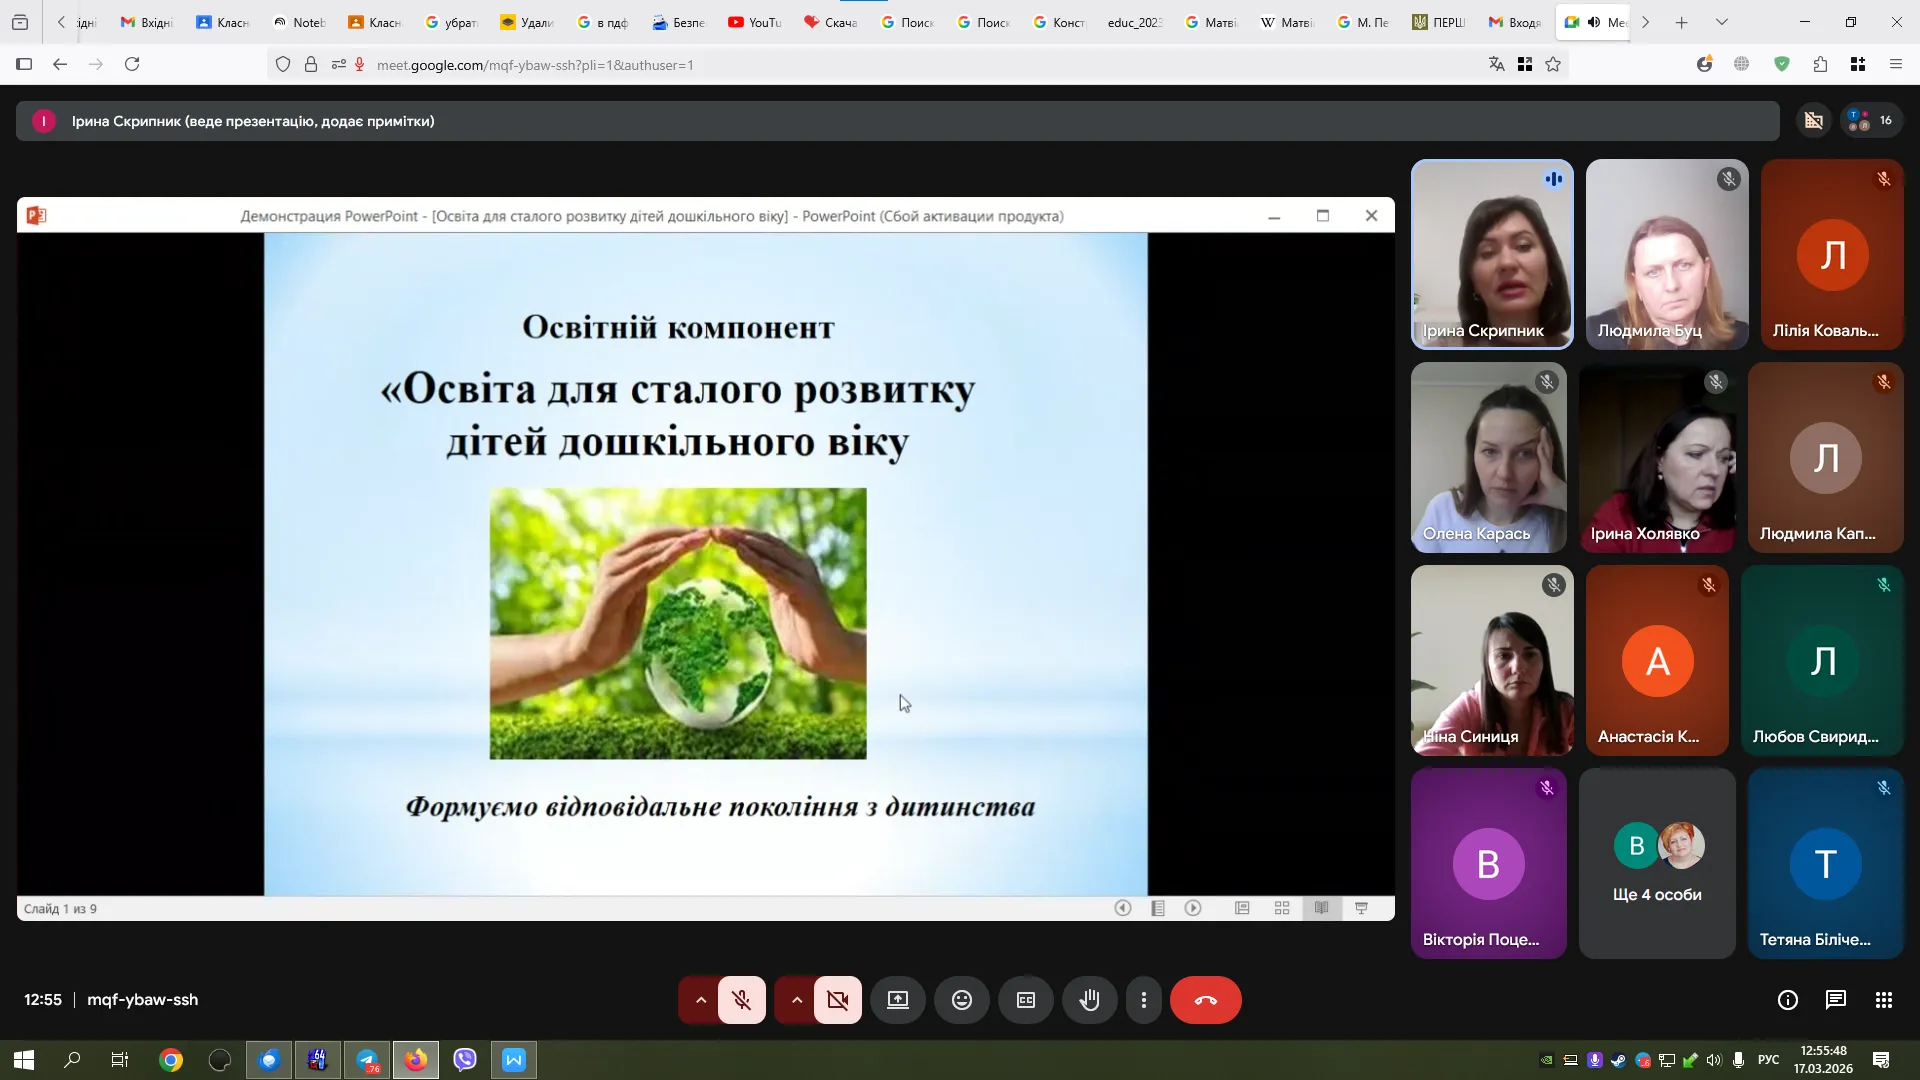Open the activities grid icon
The height and width of the screenshot is (1080, 1920).
tap(1883, 1000)
